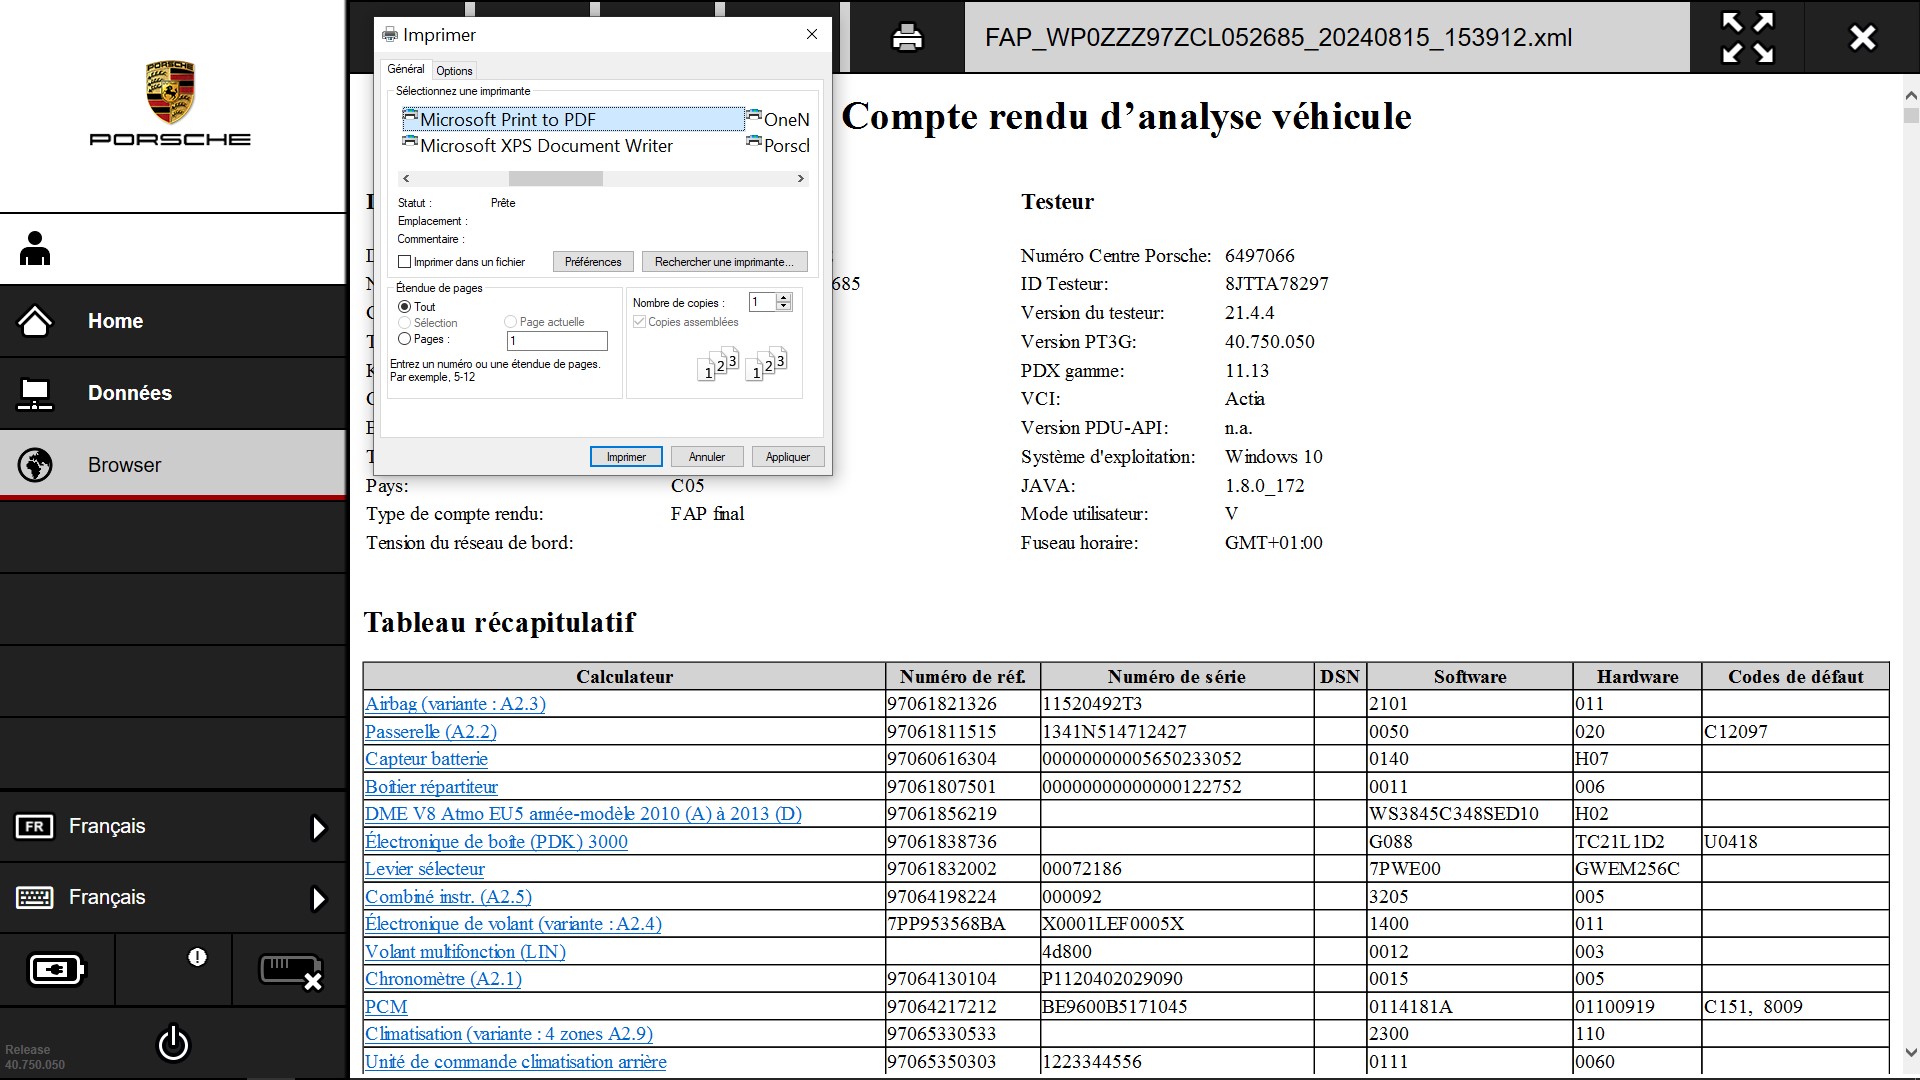Switch to the Options tab
Screen dimensions: 1920x1080
tap(454, 71)
